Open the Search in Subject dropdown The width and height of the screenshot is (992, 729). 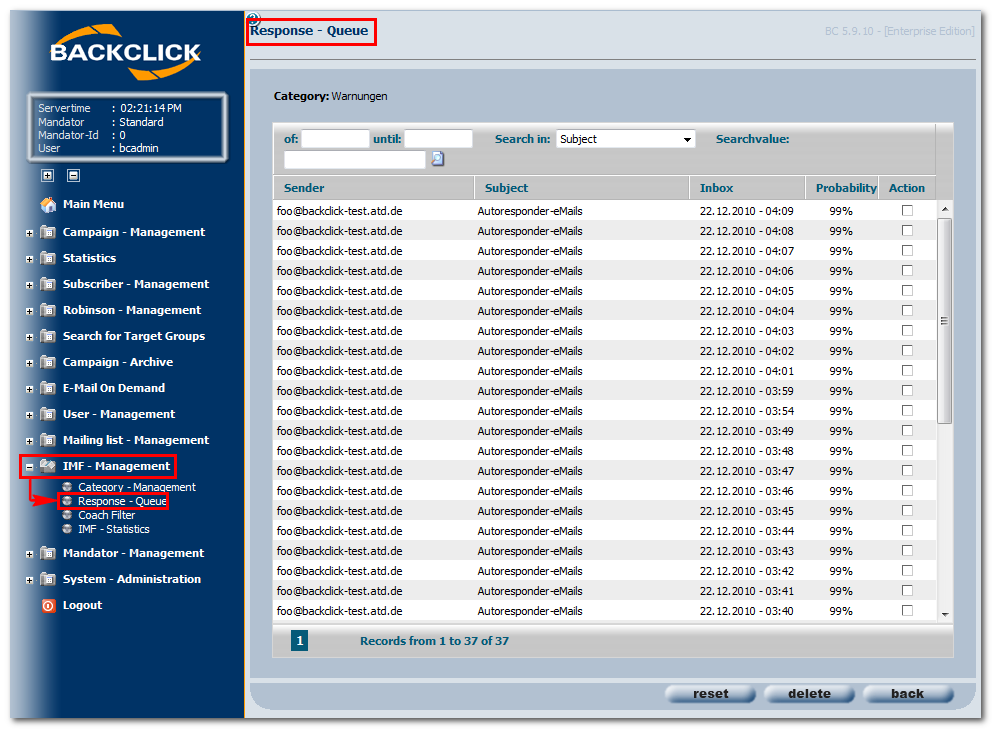tap(625, 139)
